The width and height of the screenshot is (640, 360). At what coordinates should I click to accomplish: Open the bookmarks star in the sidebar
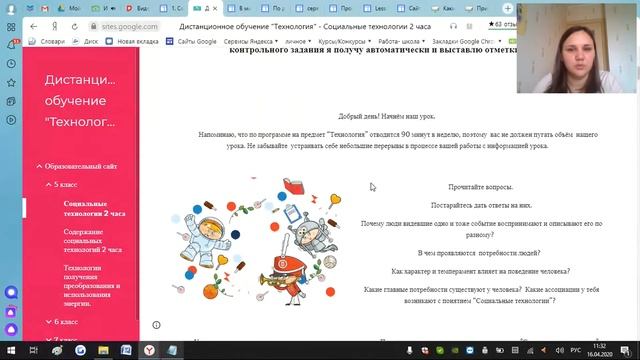[11, 82]
